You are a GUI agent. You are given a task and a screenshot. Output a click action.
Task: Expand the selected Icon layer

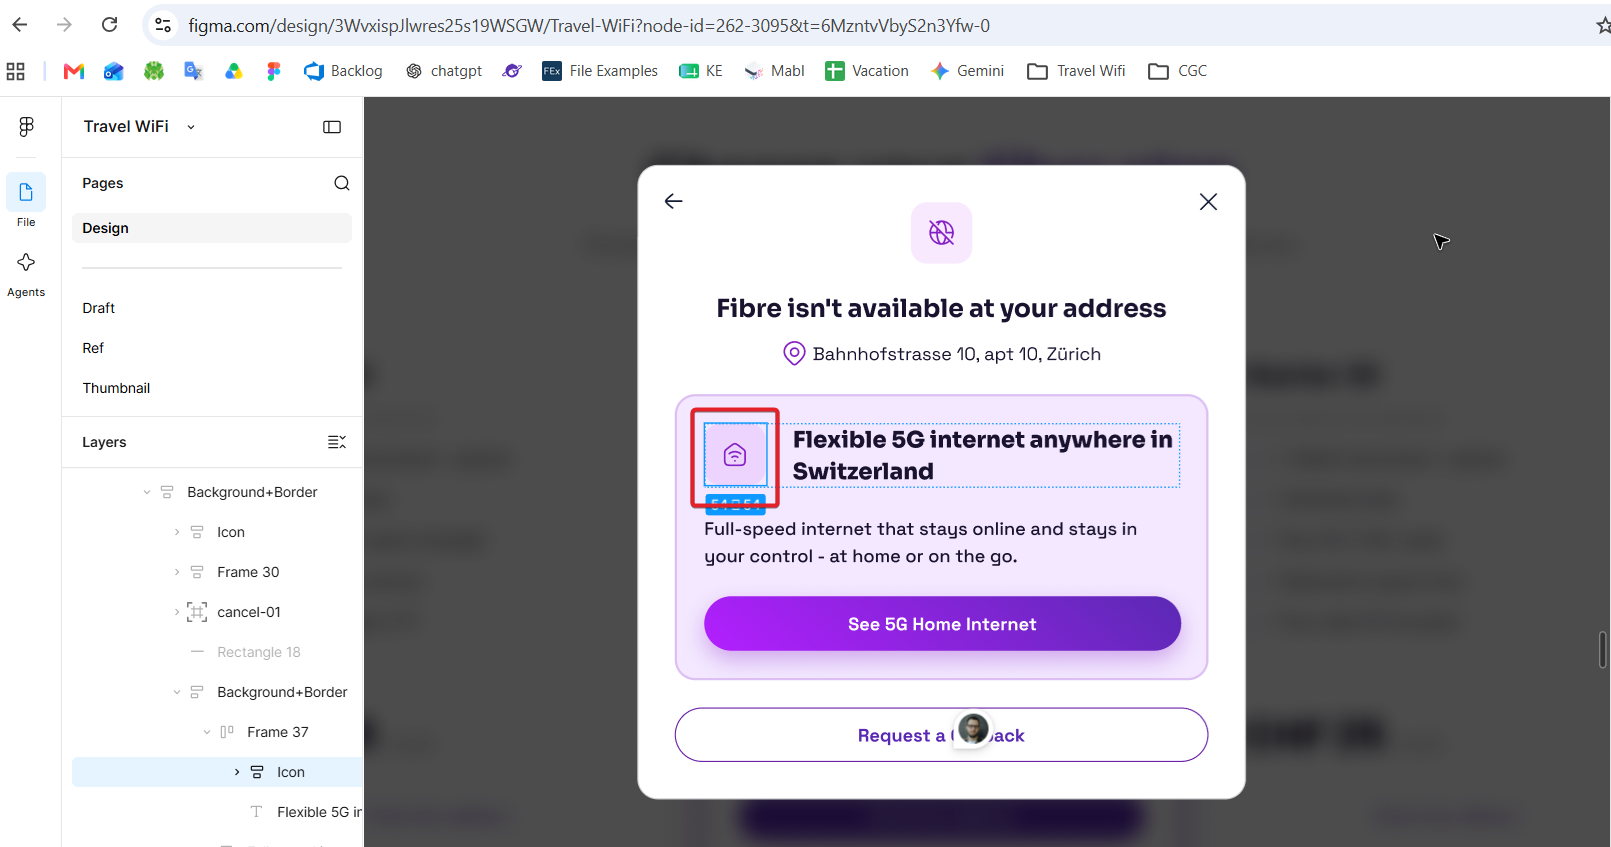[x=237, y=772]
